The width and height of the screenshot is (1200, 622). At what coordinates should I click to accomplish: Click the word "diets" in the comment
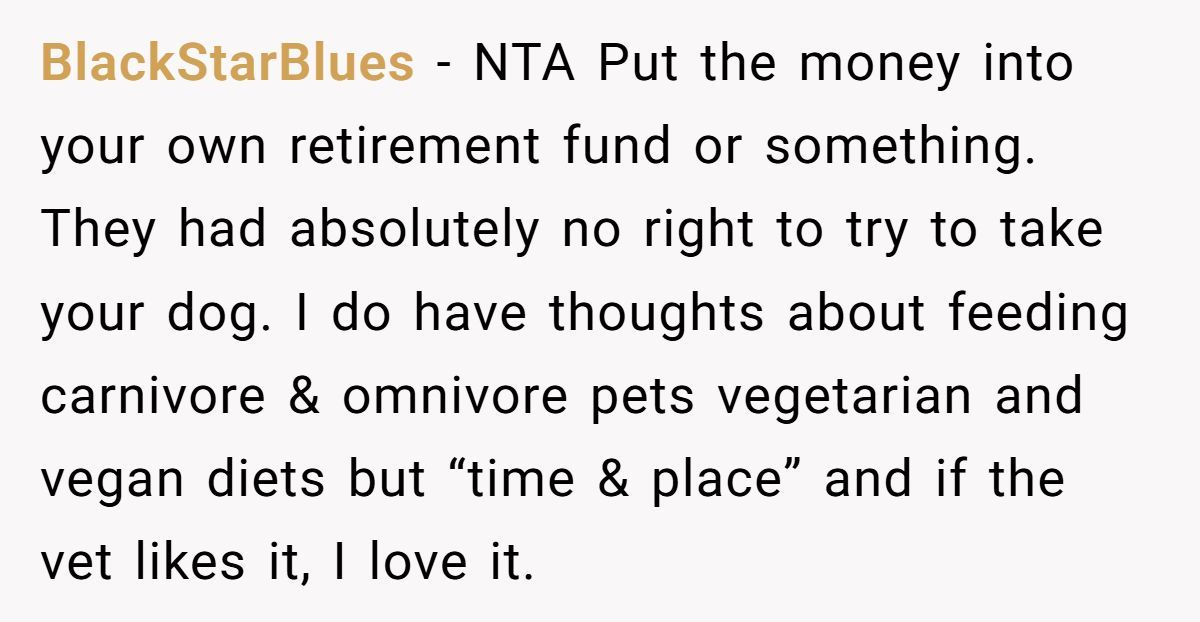point(266,480)
